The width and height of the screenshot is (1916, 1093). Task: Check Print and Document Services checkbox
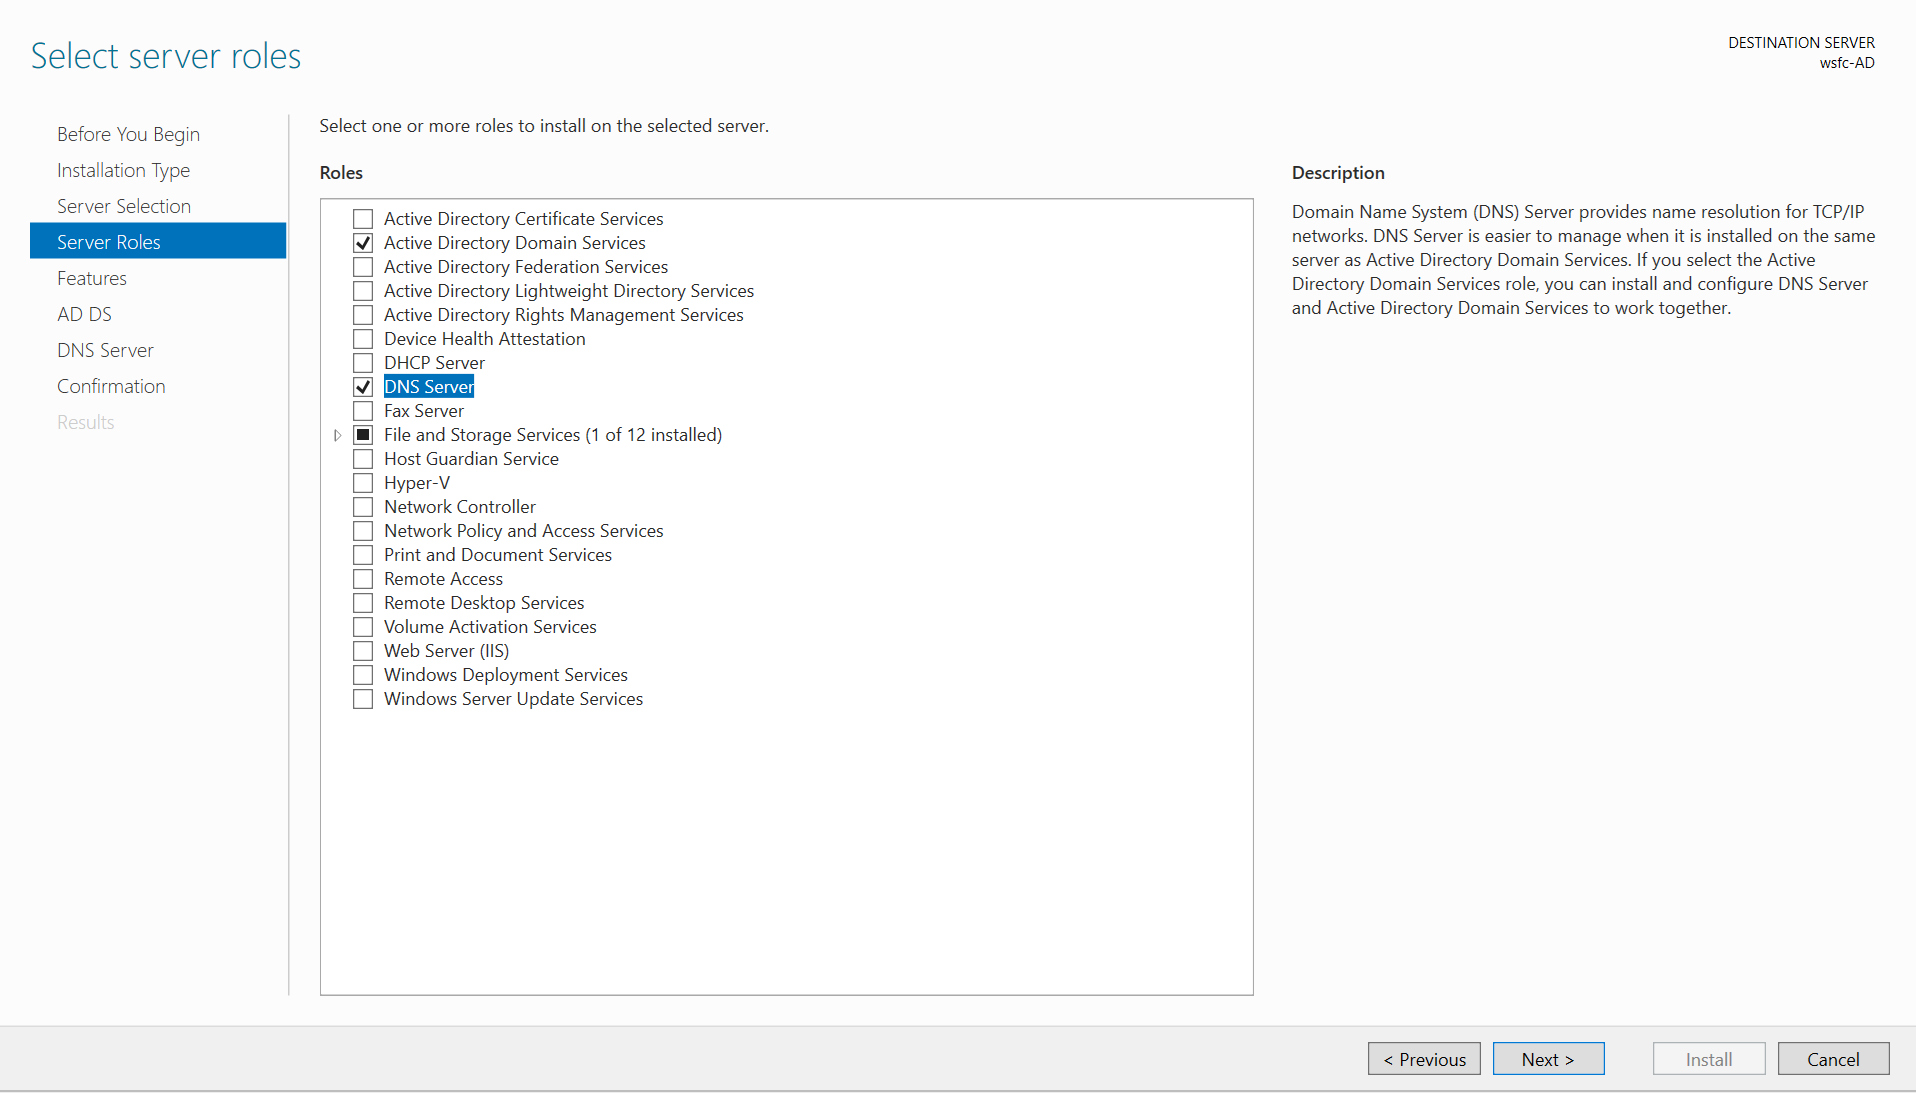363,555
